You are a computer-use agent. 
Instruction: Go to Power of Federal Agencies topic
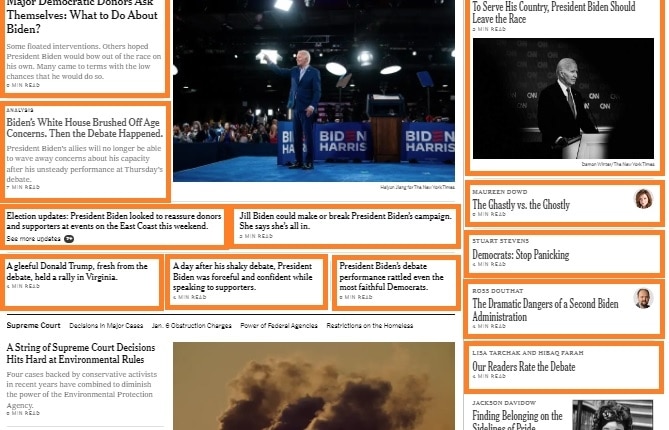(x=278, y=326)
